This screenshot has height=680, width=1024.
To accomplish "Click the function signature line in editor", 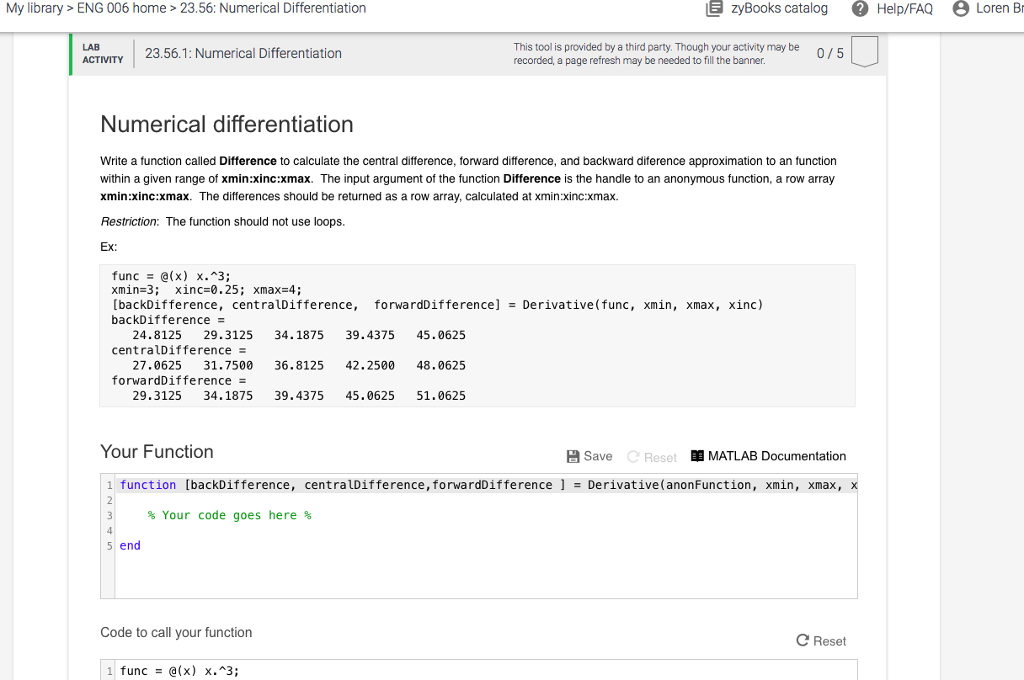I will pyautogui.click(x=487, y=485).
